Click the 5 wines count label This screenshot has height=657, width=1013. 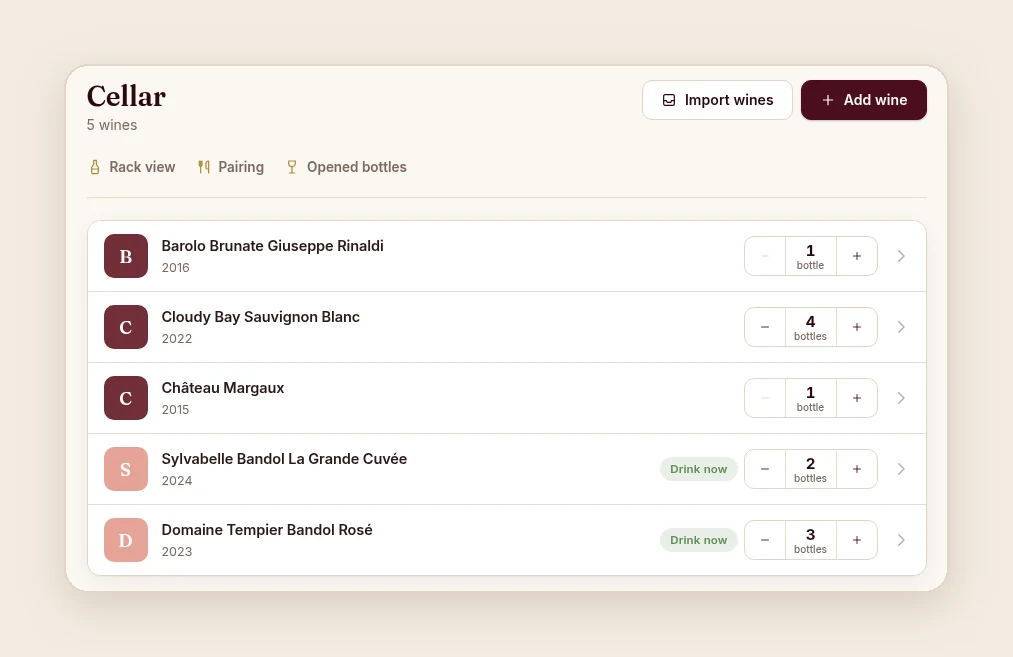click(x=112, y=125)
